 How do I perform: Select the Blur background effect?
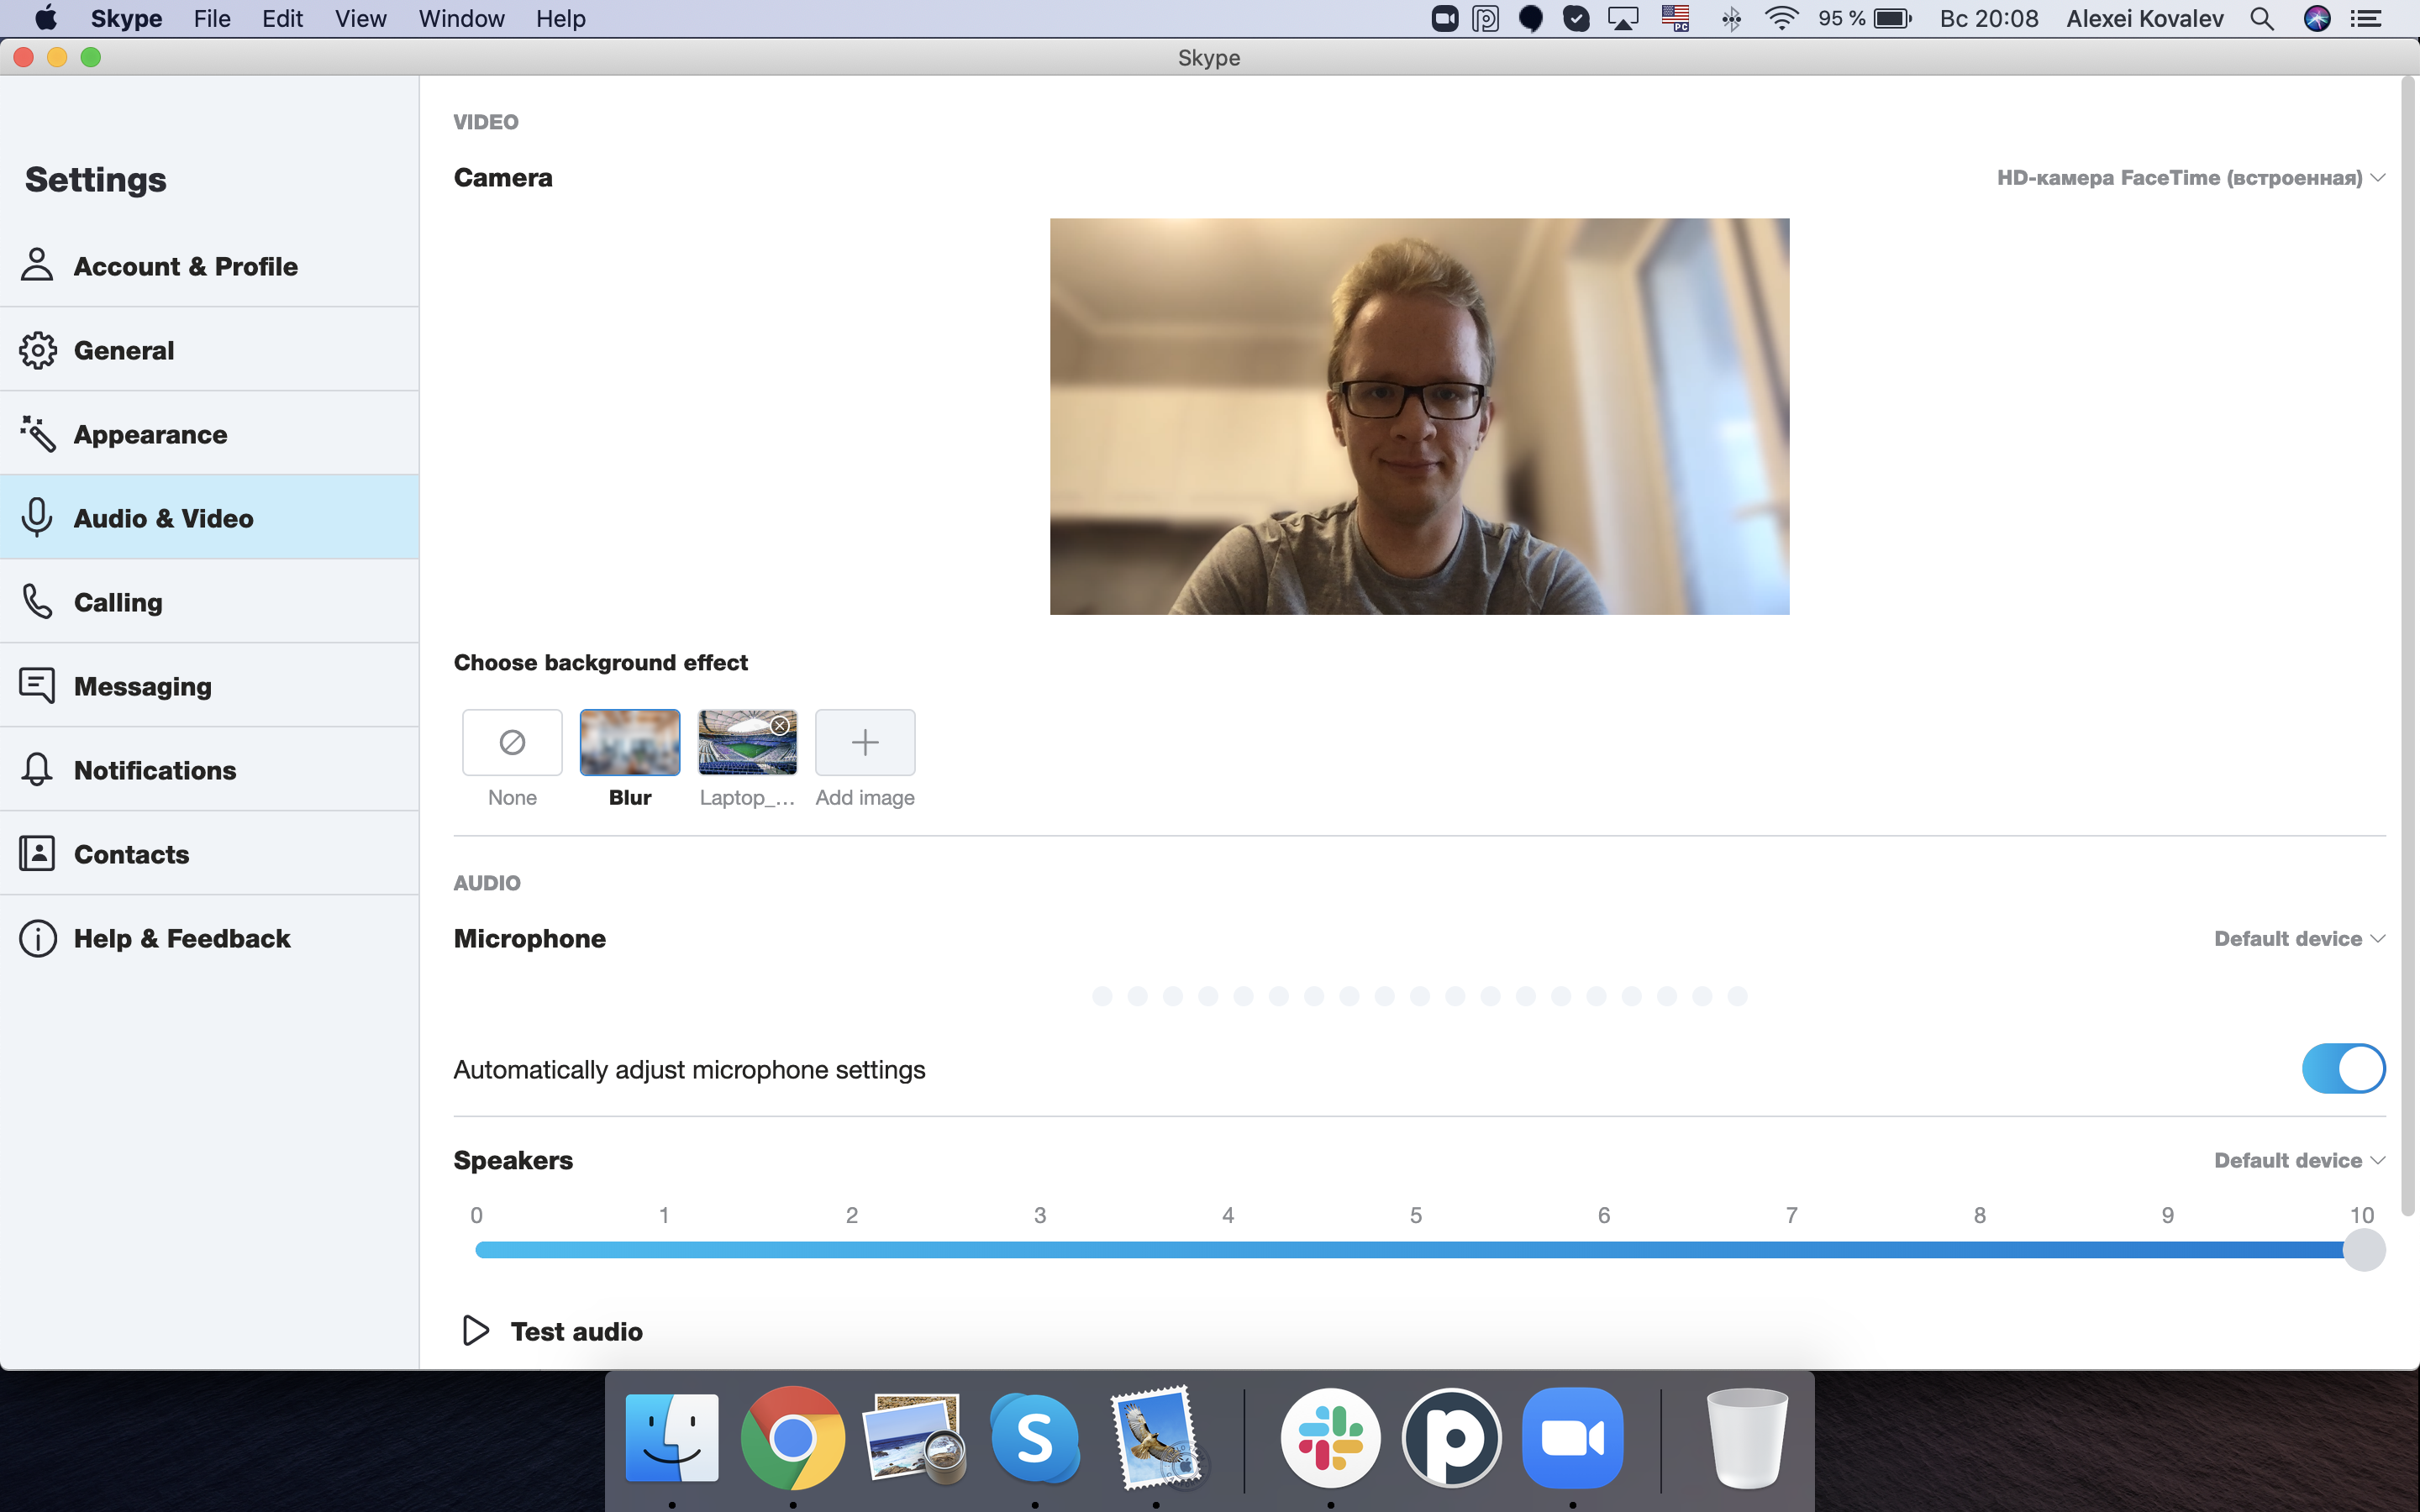tap(630, 742)
